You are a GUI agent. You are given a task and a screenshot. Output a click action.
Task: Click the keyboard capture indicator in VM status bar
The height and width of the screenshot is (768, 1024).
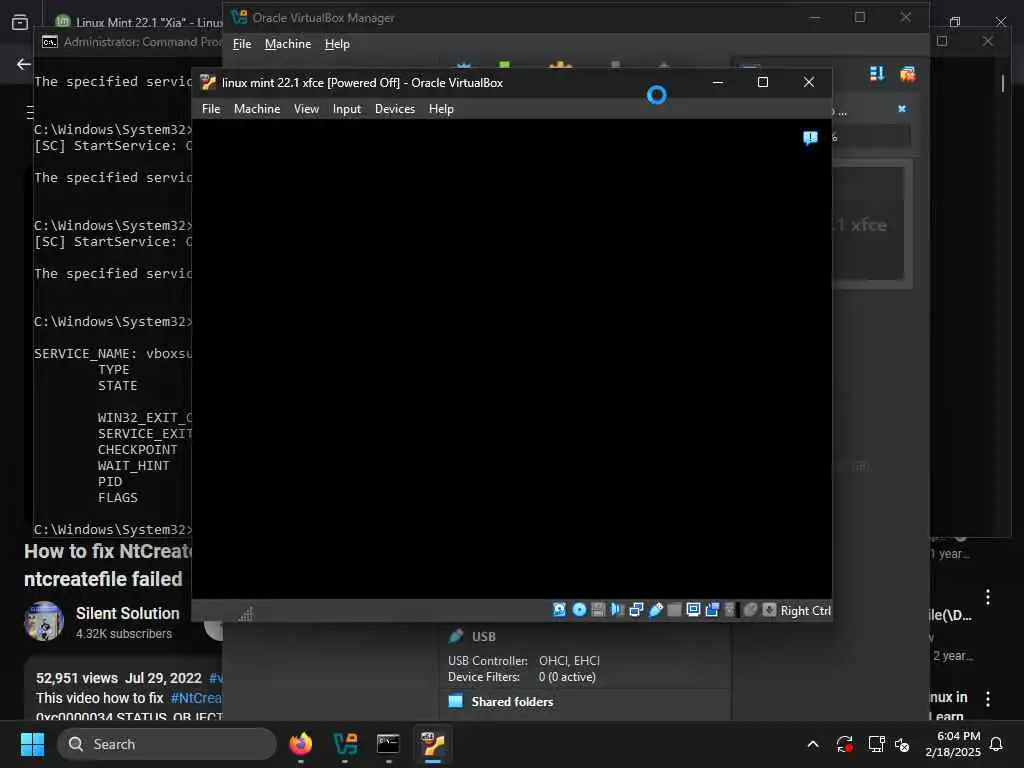(x=769, y=609)
